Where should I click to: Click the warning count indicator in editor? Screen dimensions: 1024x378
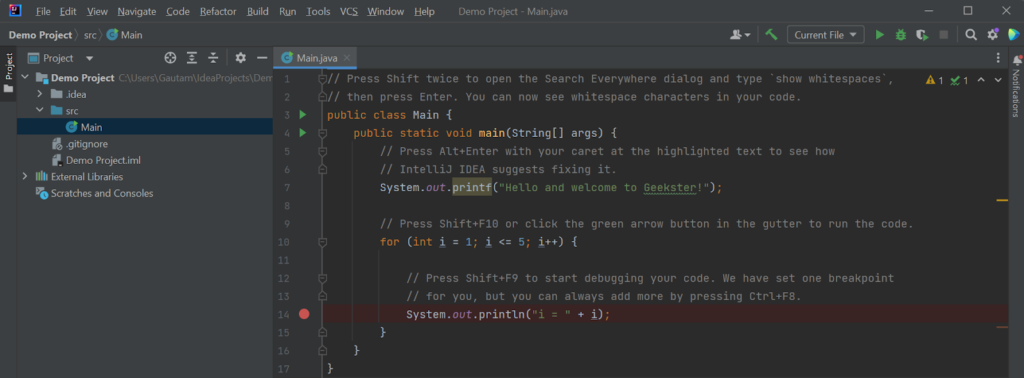pyautogui.click(x=935, y=80)
